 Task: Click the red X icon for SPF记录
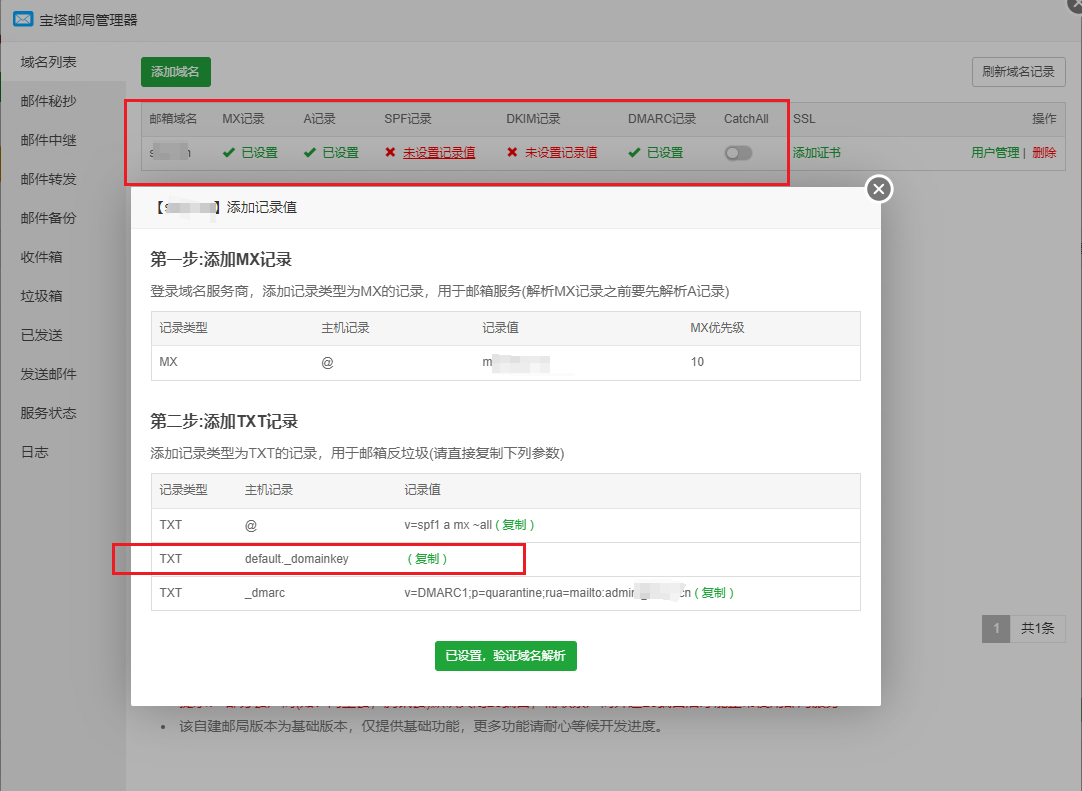[391, 153]
